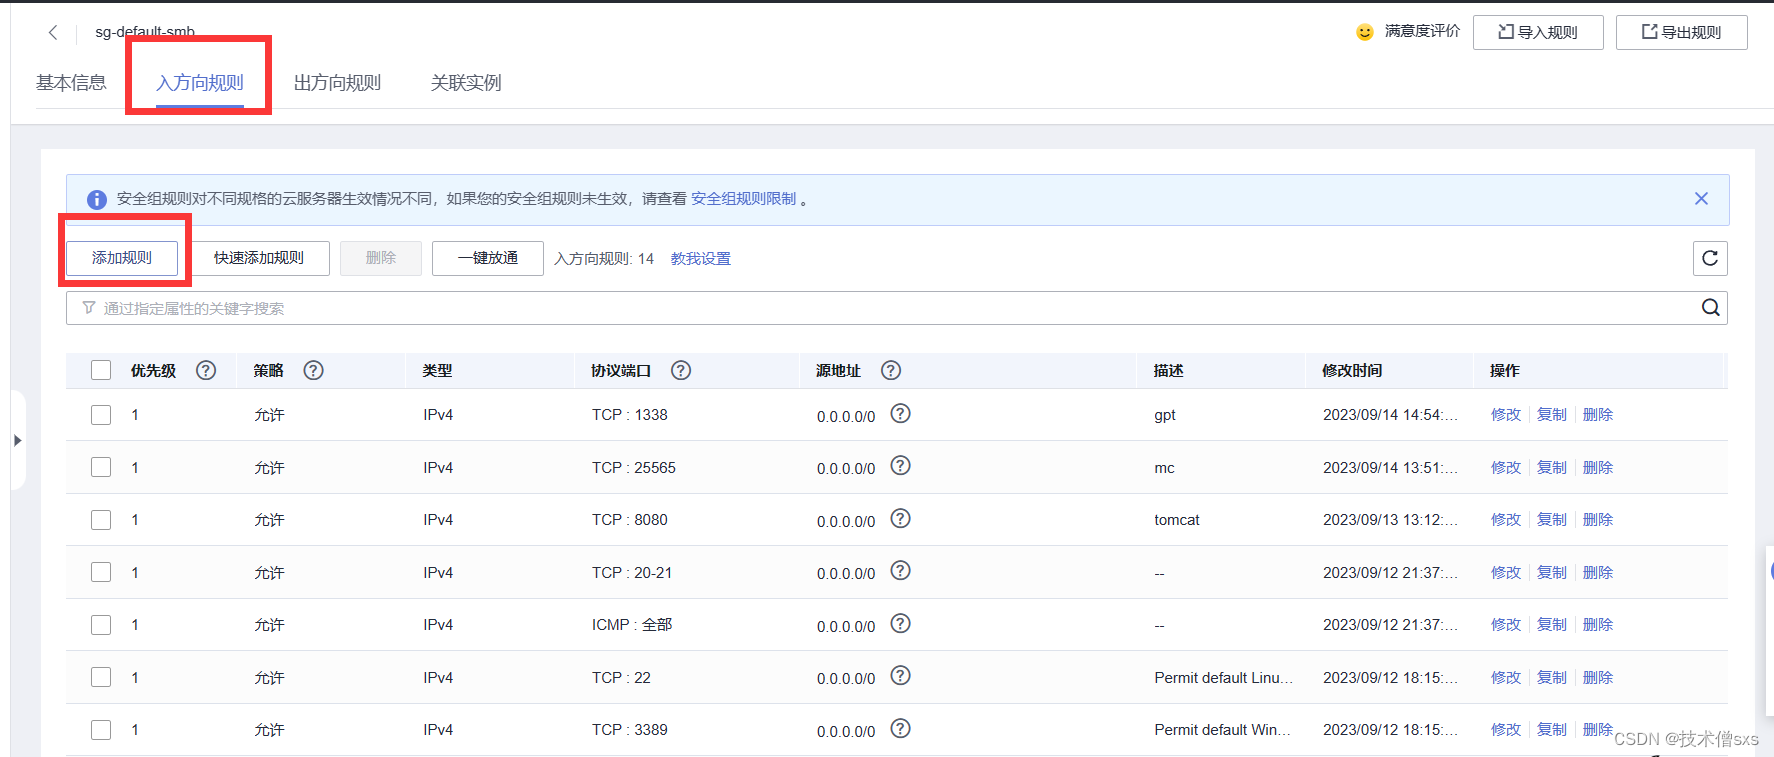This screenshot has height=757, width=1774.
Task: Click source help icon in TCP 25565 row
Action: click(x=900, y=466)
